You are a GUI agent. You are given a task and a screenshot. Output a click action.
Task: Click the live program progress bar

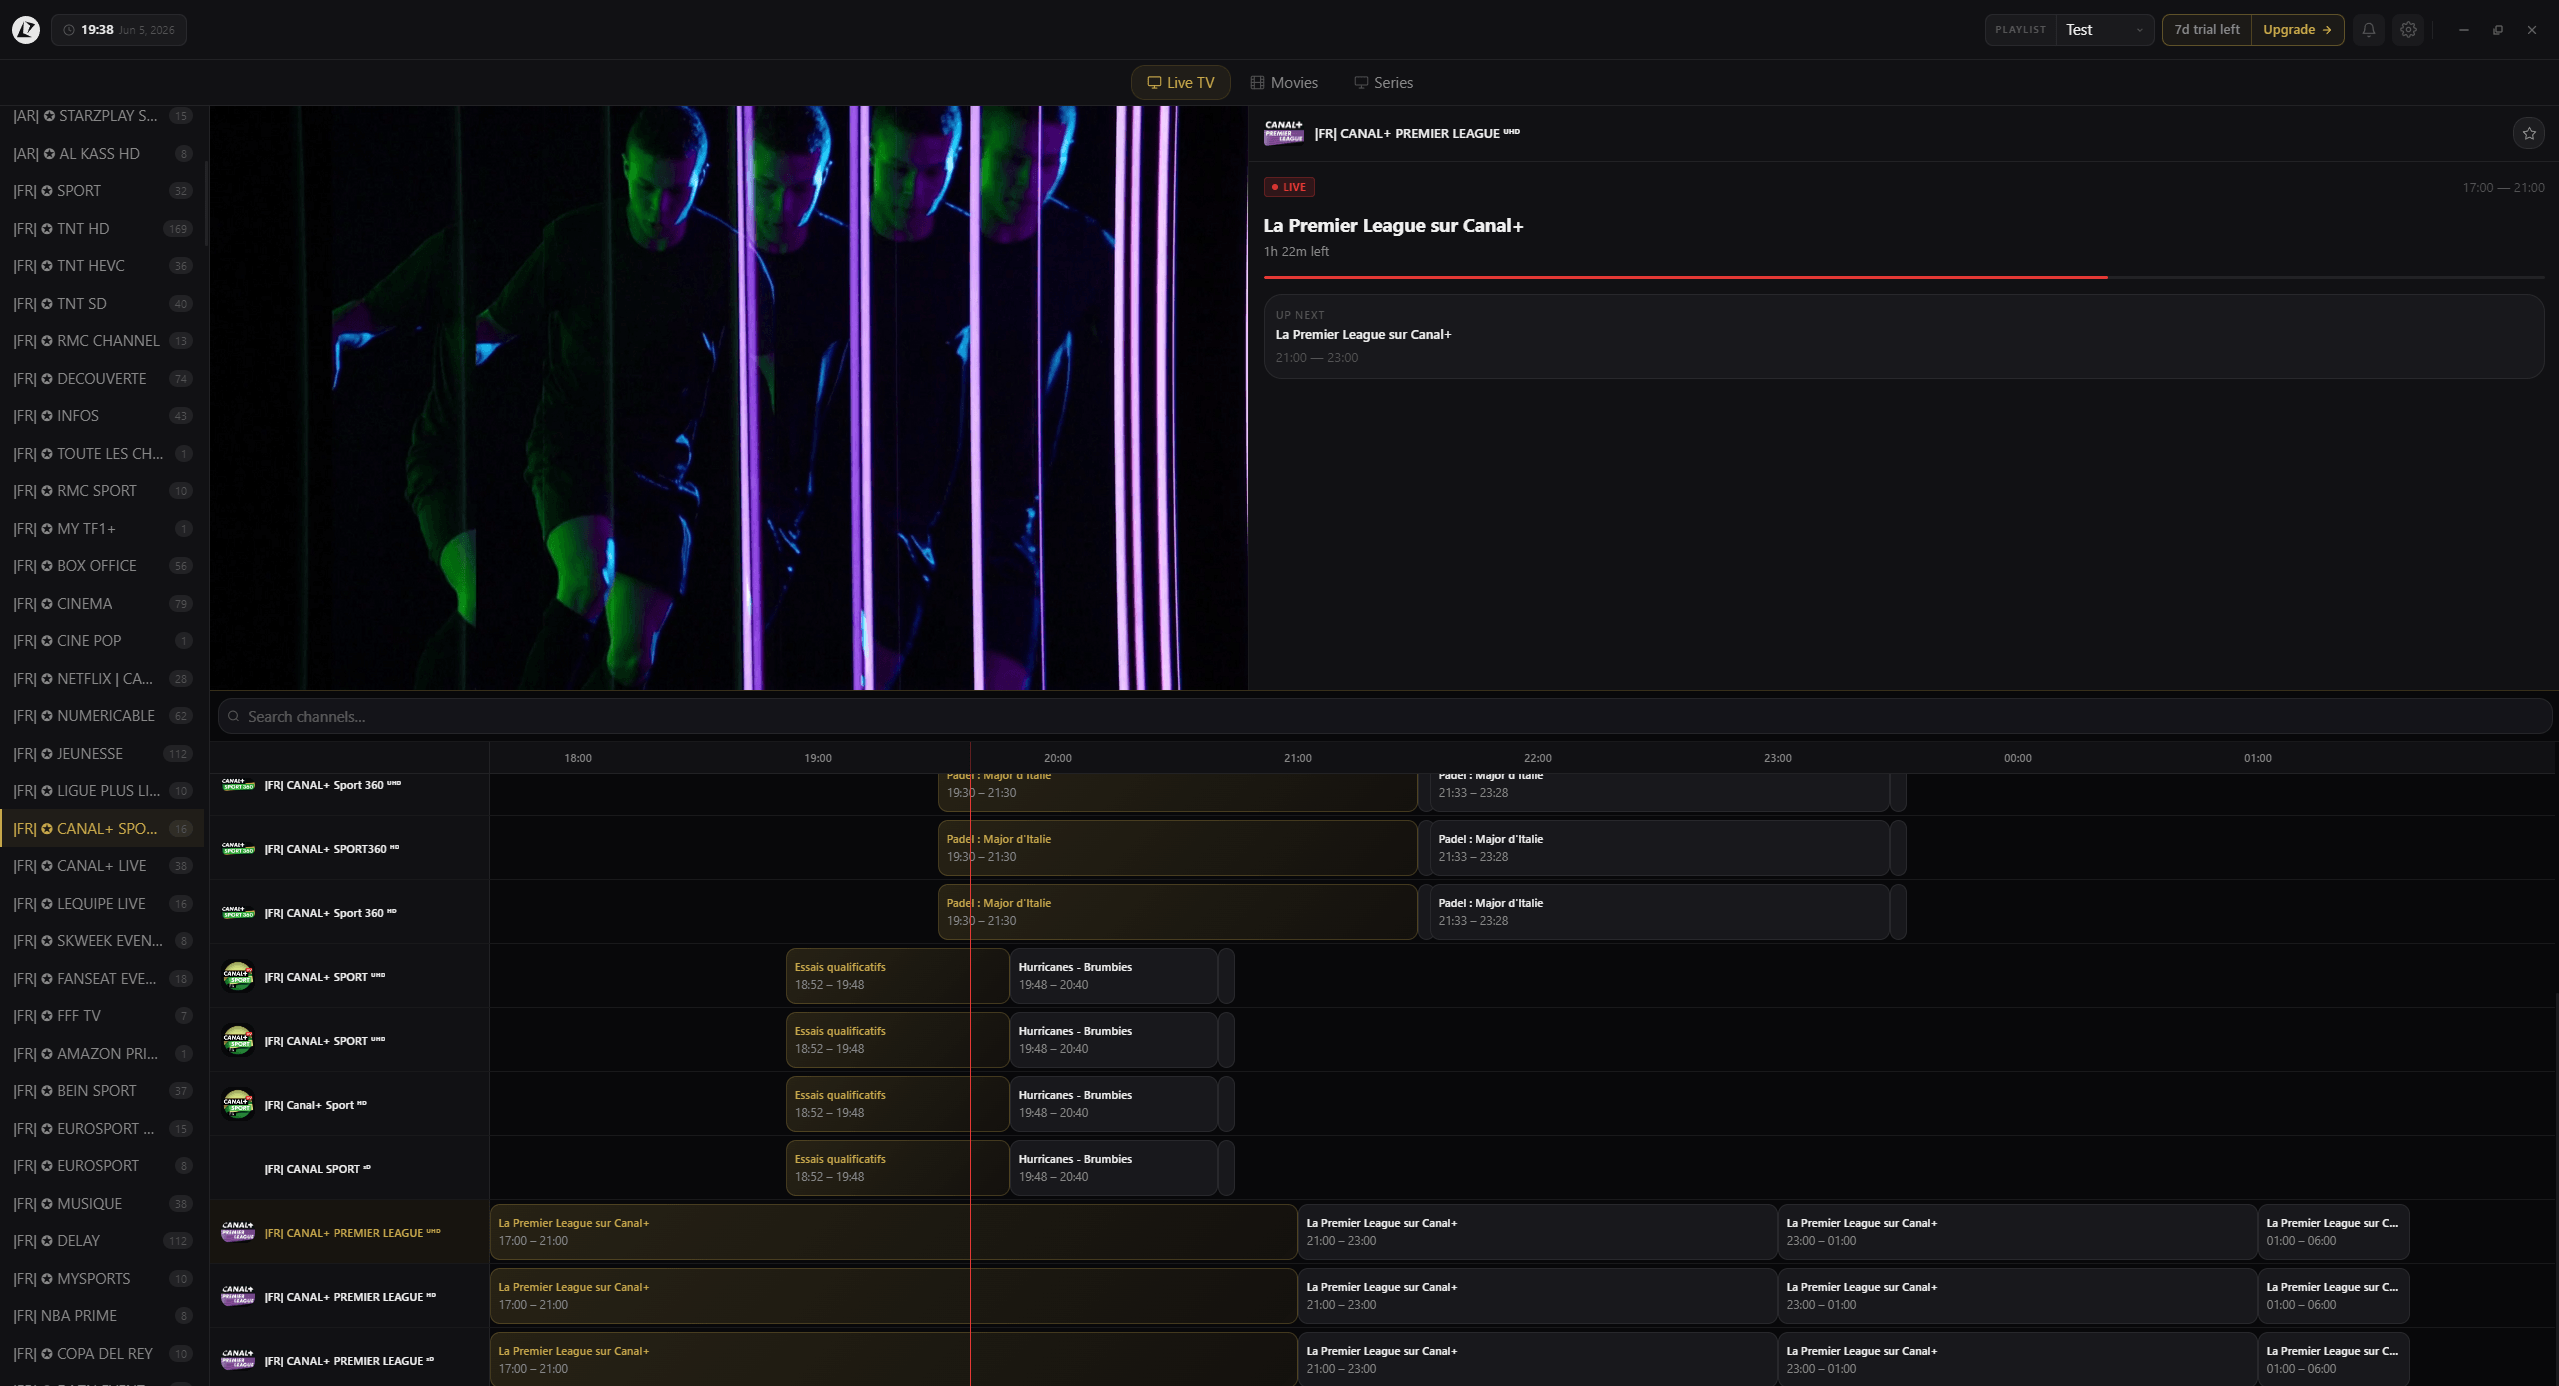coord(1904,277)
